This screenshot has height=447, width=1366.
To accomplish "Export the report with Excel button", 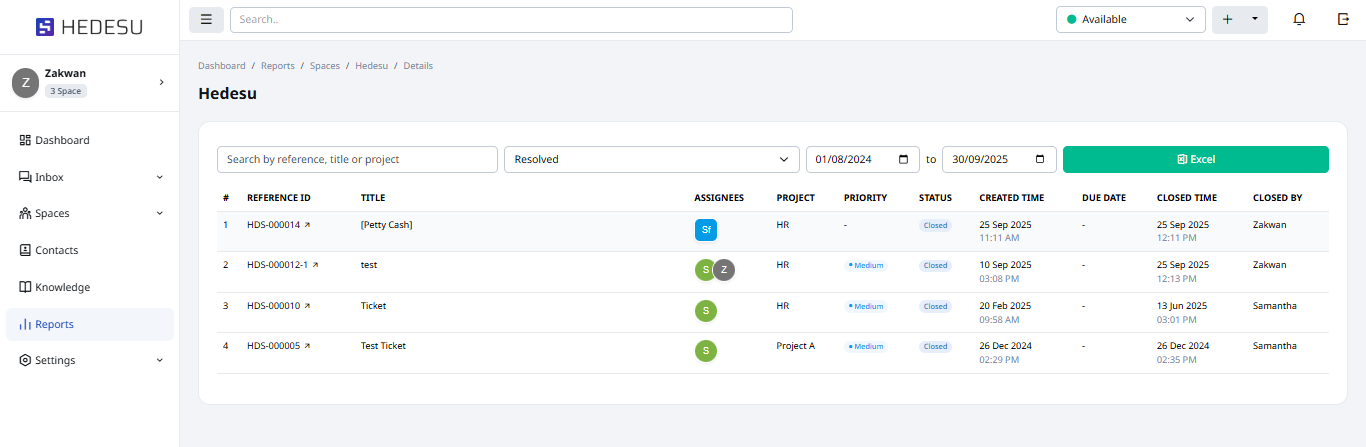I will (x=1195, y=159).
